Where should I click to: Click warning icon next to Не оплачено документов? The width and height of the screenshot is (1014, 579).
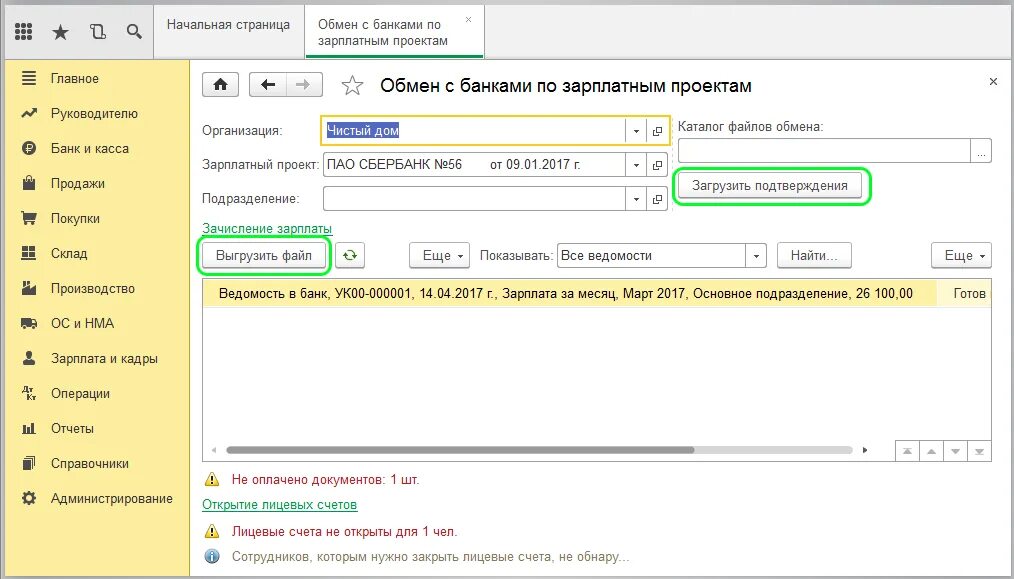tap(211, 479)
